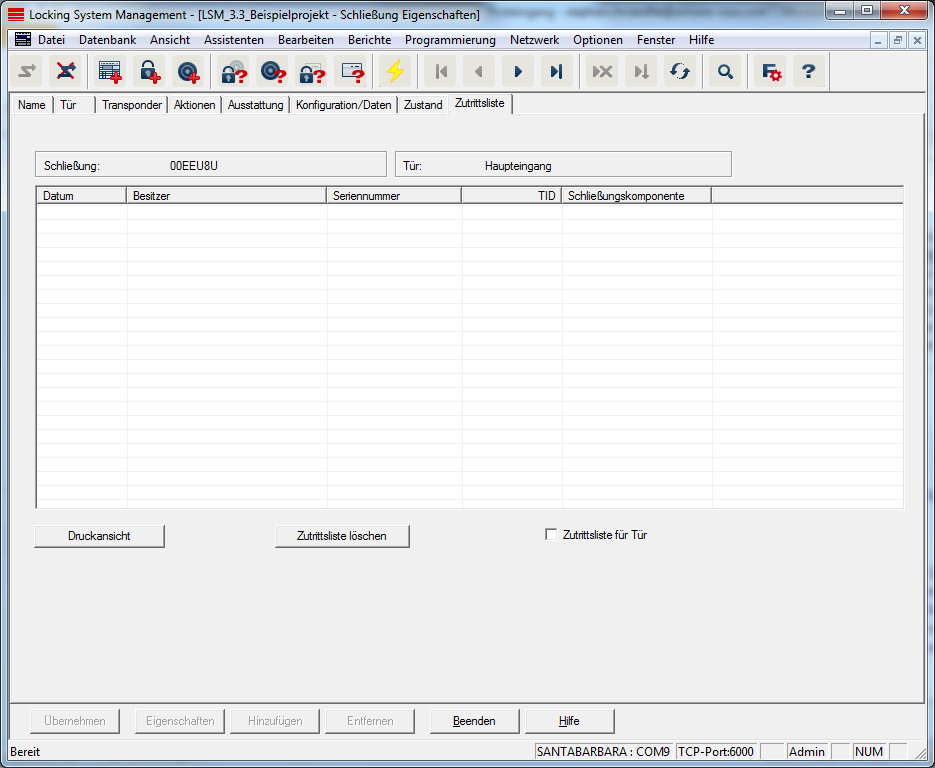Click the add new lock icon

coord(149,72)
